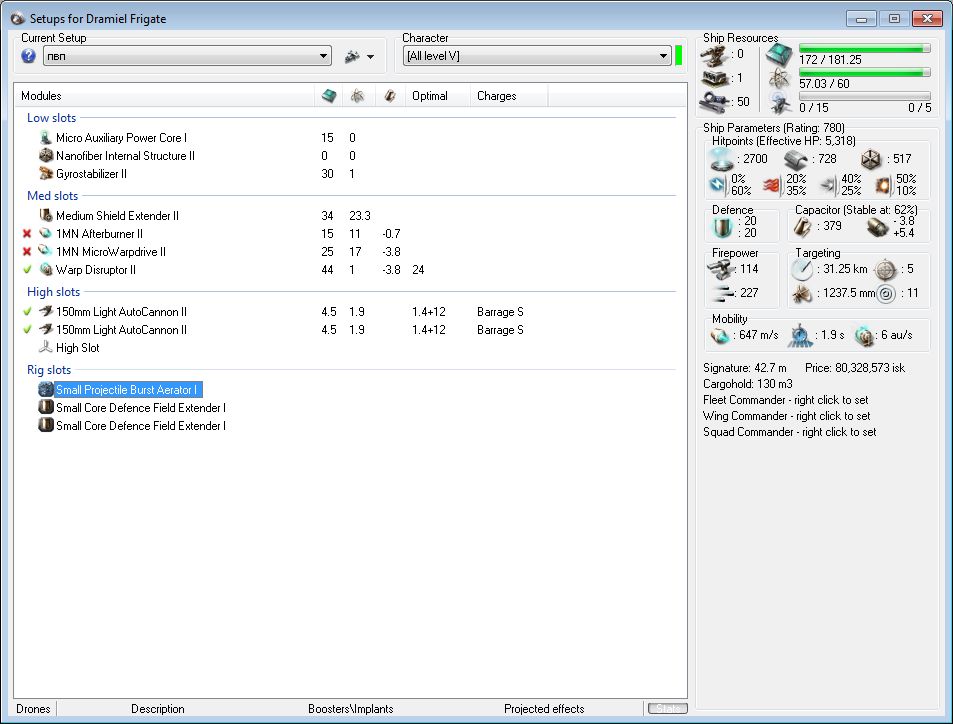Click the max velocity icon in Mobility
Screen dimensions: 953x724
coord(720,335)
